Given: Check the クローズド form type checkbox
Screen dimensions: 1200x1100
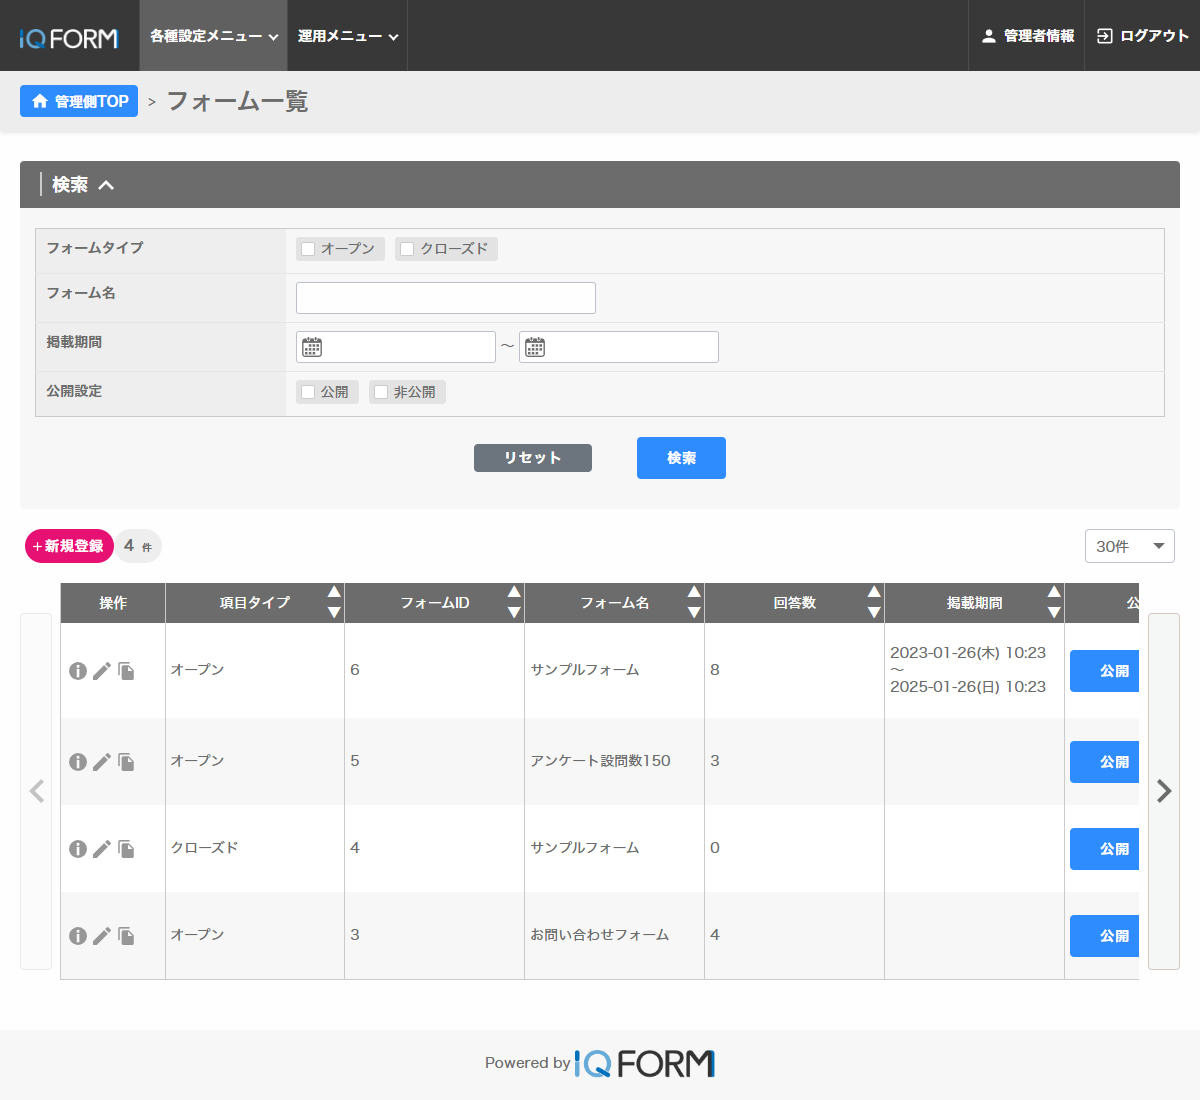Looking at the screenshot, I should pyautogui.click(x=407, y=249).
